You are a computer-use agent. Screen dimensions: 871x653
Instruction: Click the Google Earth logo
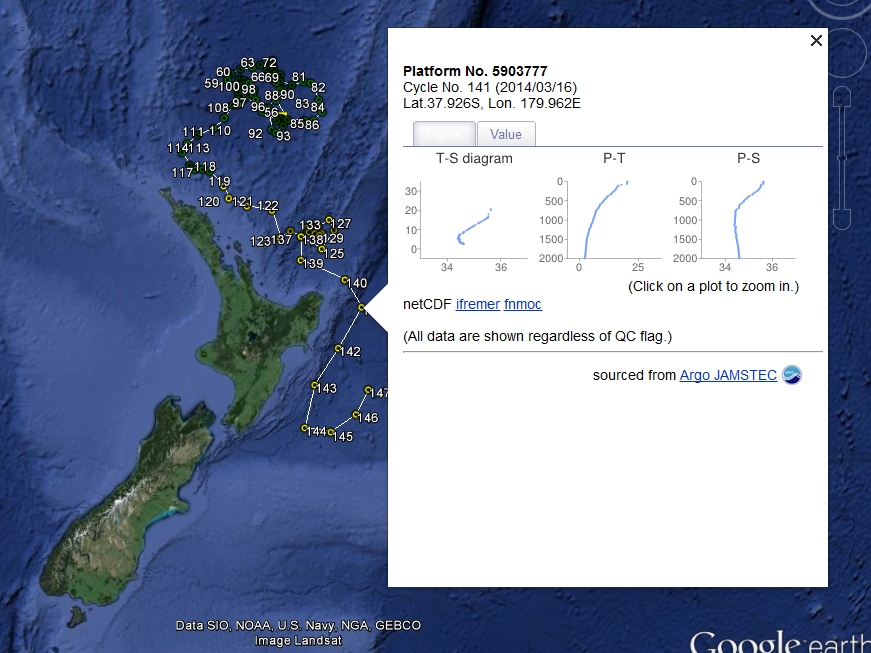point(779,642)
